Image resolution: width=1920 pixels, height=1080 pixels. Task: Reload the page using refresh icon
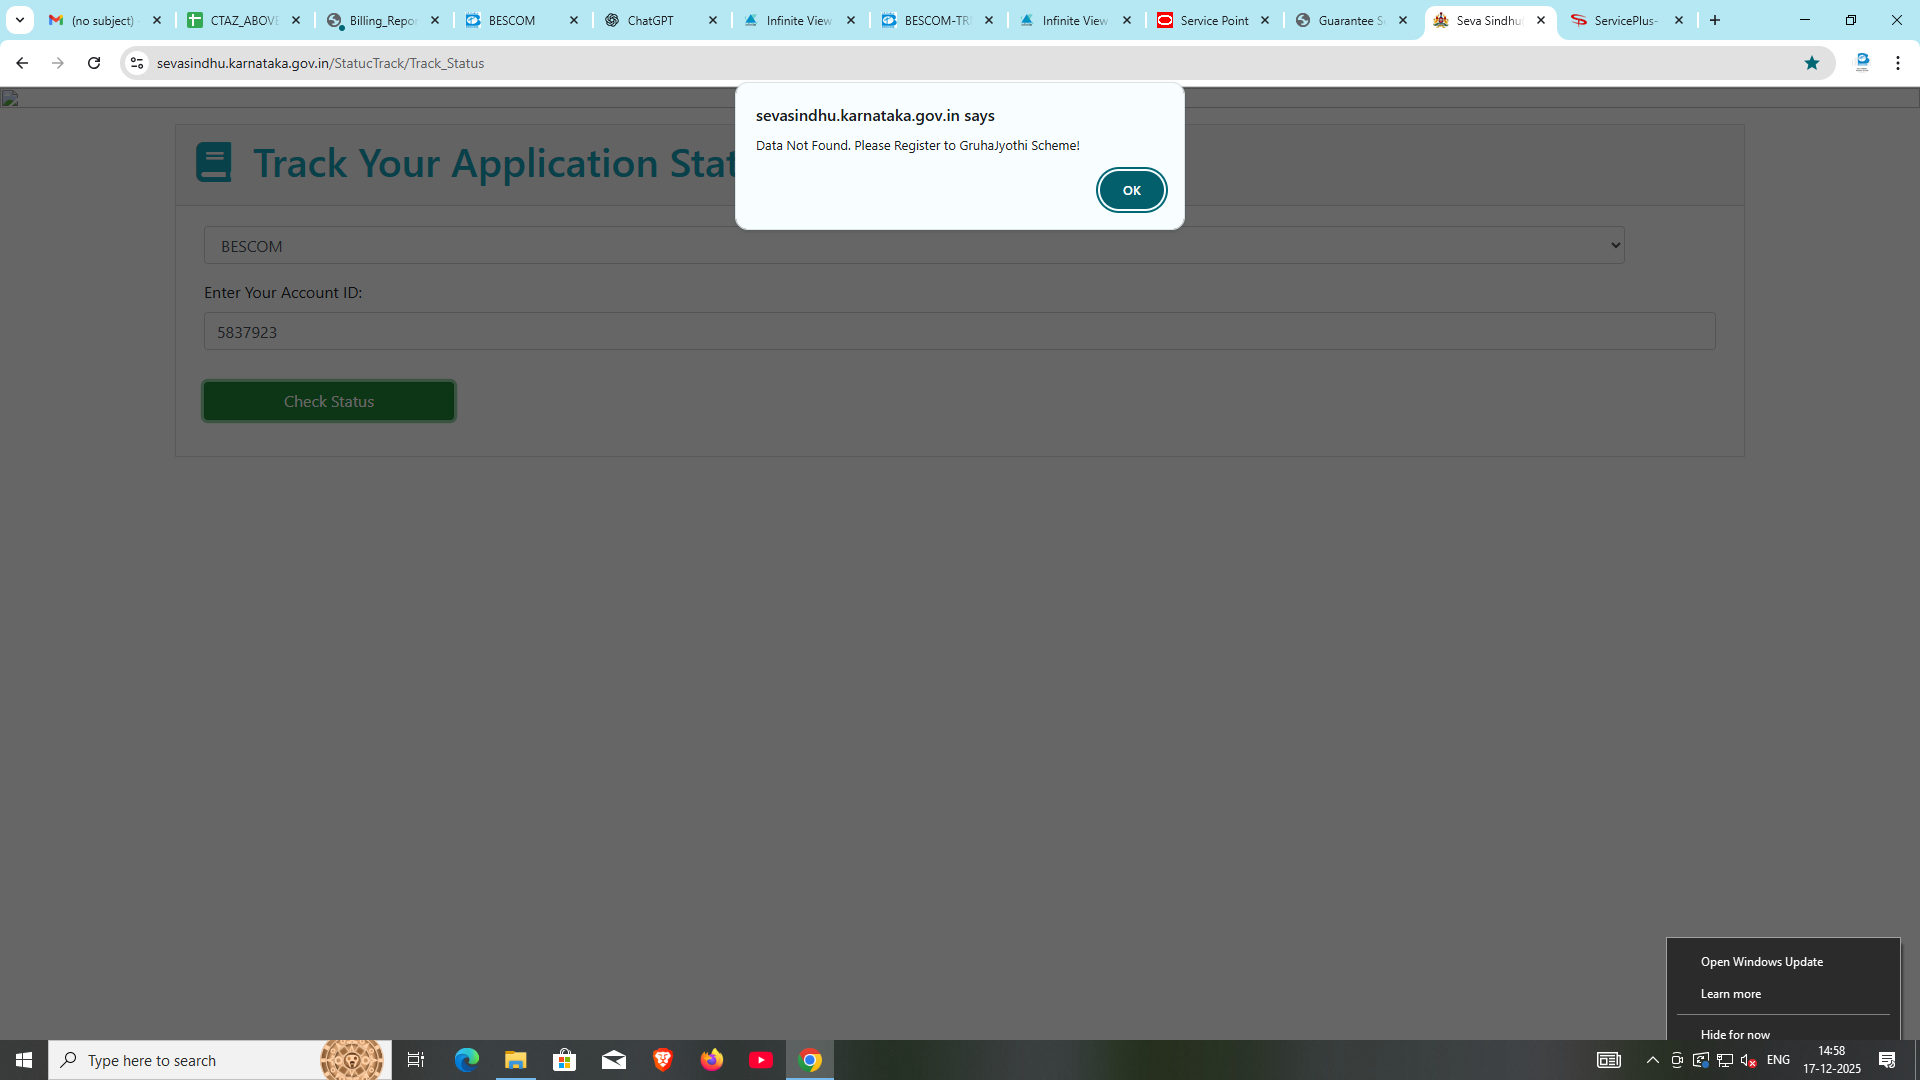point(94,63)
